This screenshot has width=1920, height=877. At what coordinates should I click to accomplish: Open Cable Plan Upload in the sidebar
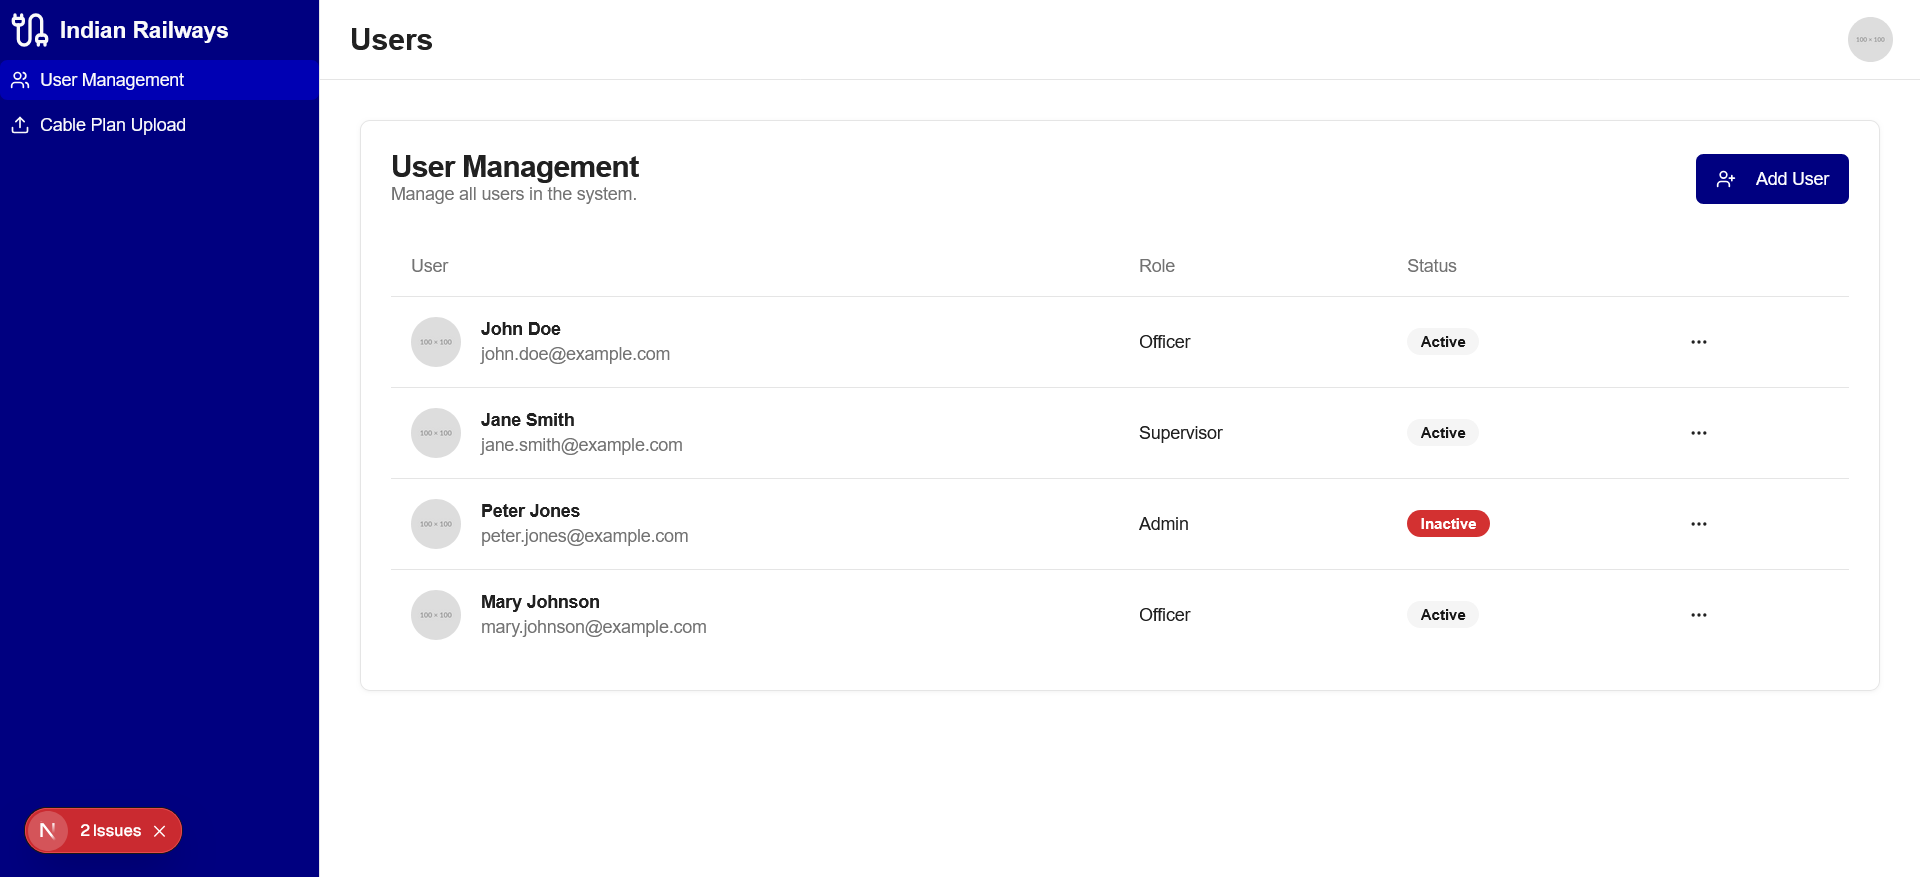(x=112, y=125)
